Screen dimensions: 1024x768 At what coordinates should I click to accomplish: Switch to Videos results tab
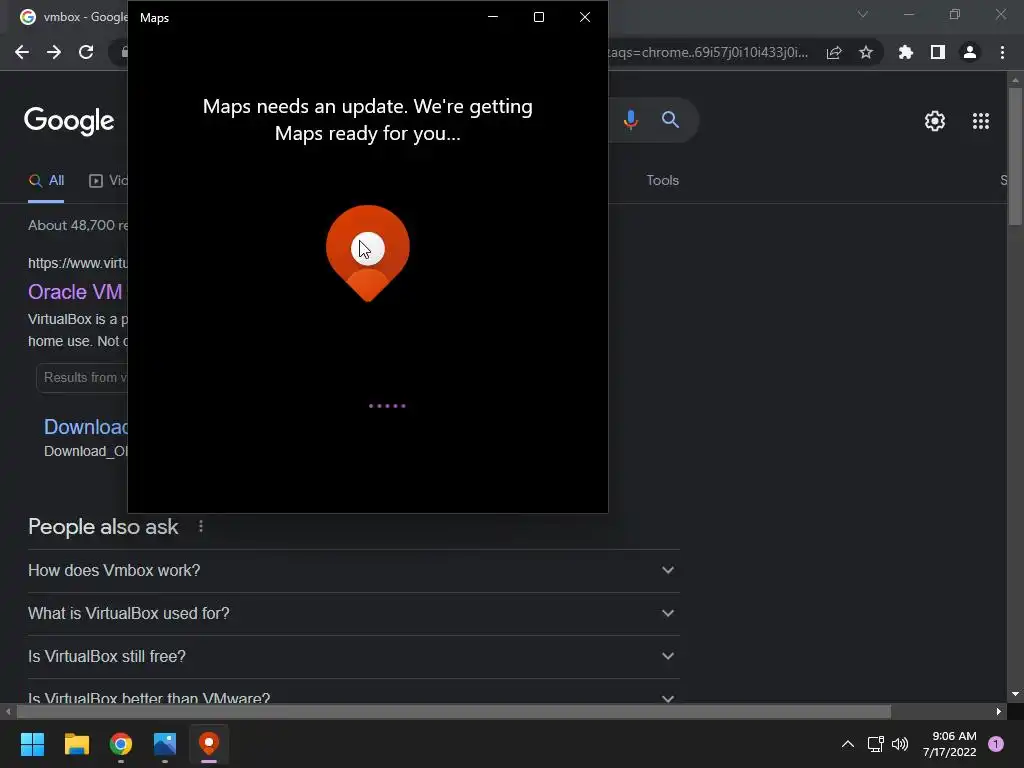[108, 180]
